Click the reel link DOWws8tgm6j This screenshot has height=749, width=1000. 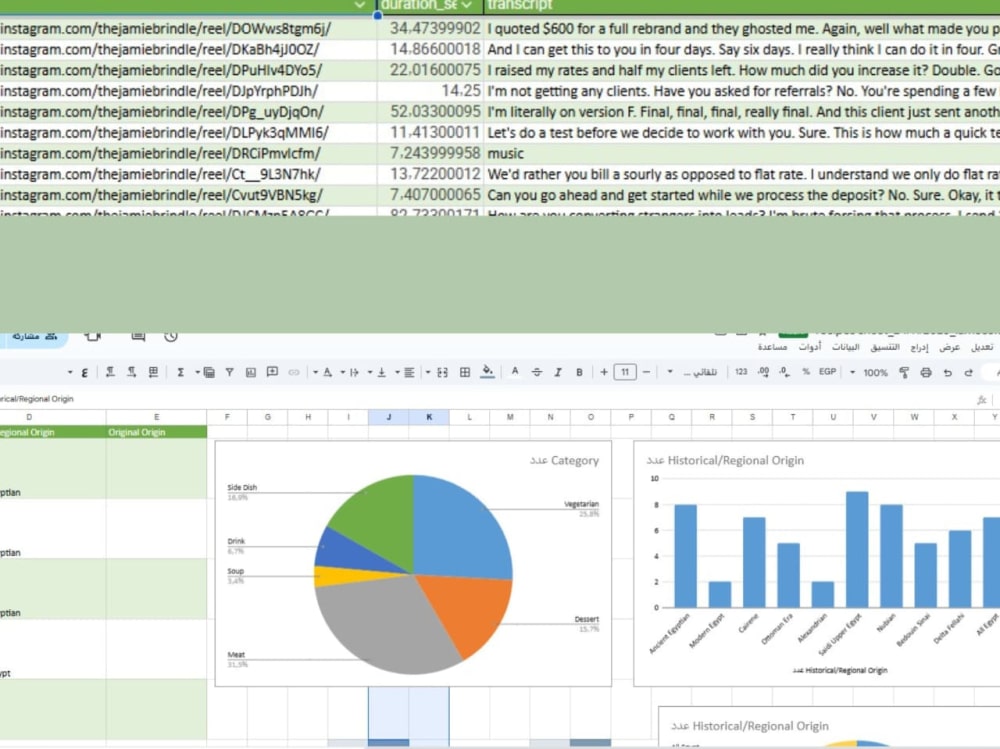coord(165,29)
